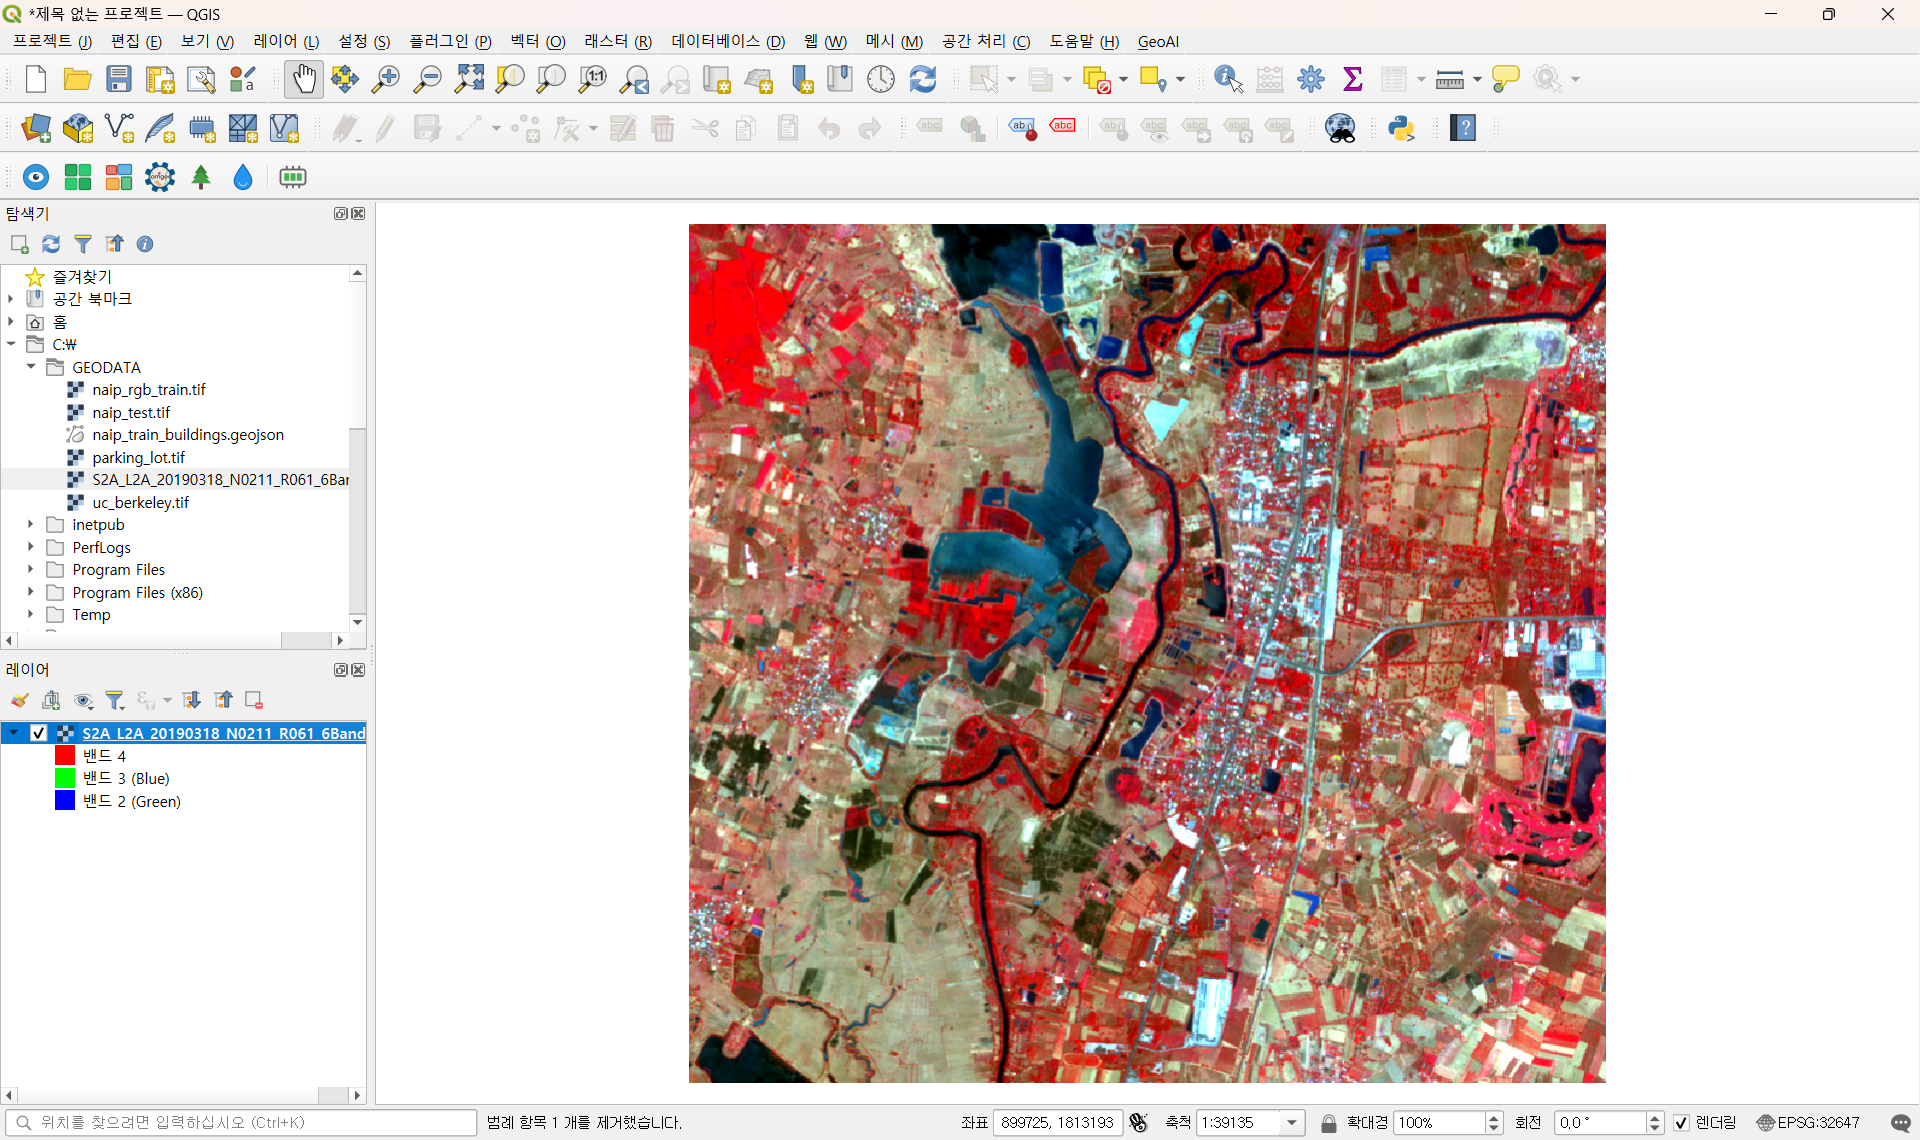Click the Zoom In magnifier tool
Screen dimensions: 1920x1140
click(385, 79)
